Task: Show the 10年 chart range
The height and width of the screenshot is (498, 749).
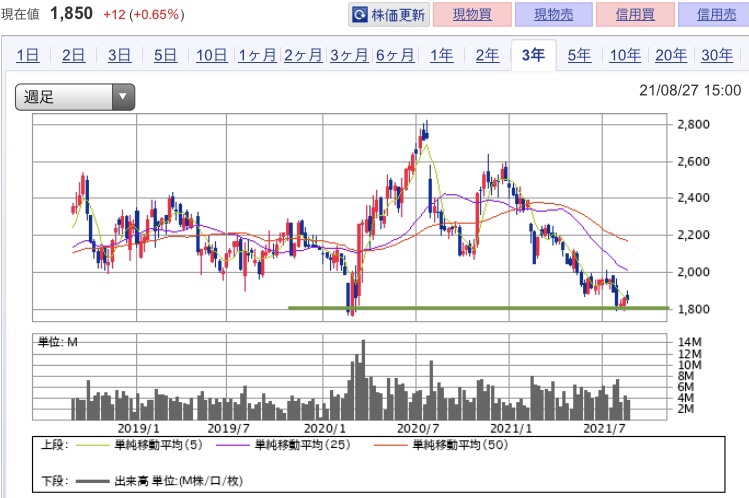Action: (625, 55)
